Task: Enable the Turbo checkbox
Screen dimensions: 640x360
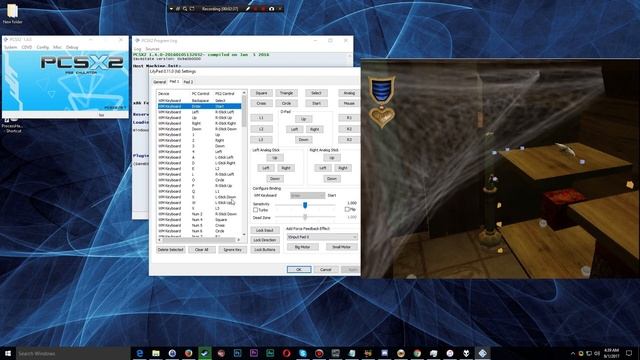Action: pos(256,210)
